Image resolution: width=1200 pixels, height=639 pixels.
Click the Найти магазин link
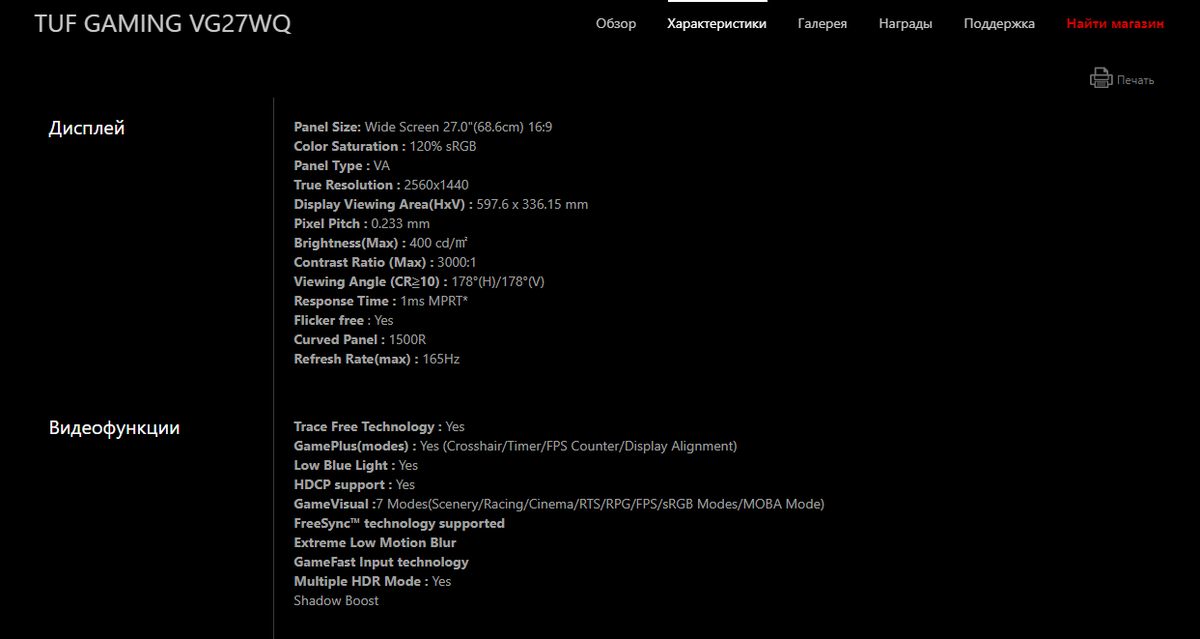[1115, 24]
